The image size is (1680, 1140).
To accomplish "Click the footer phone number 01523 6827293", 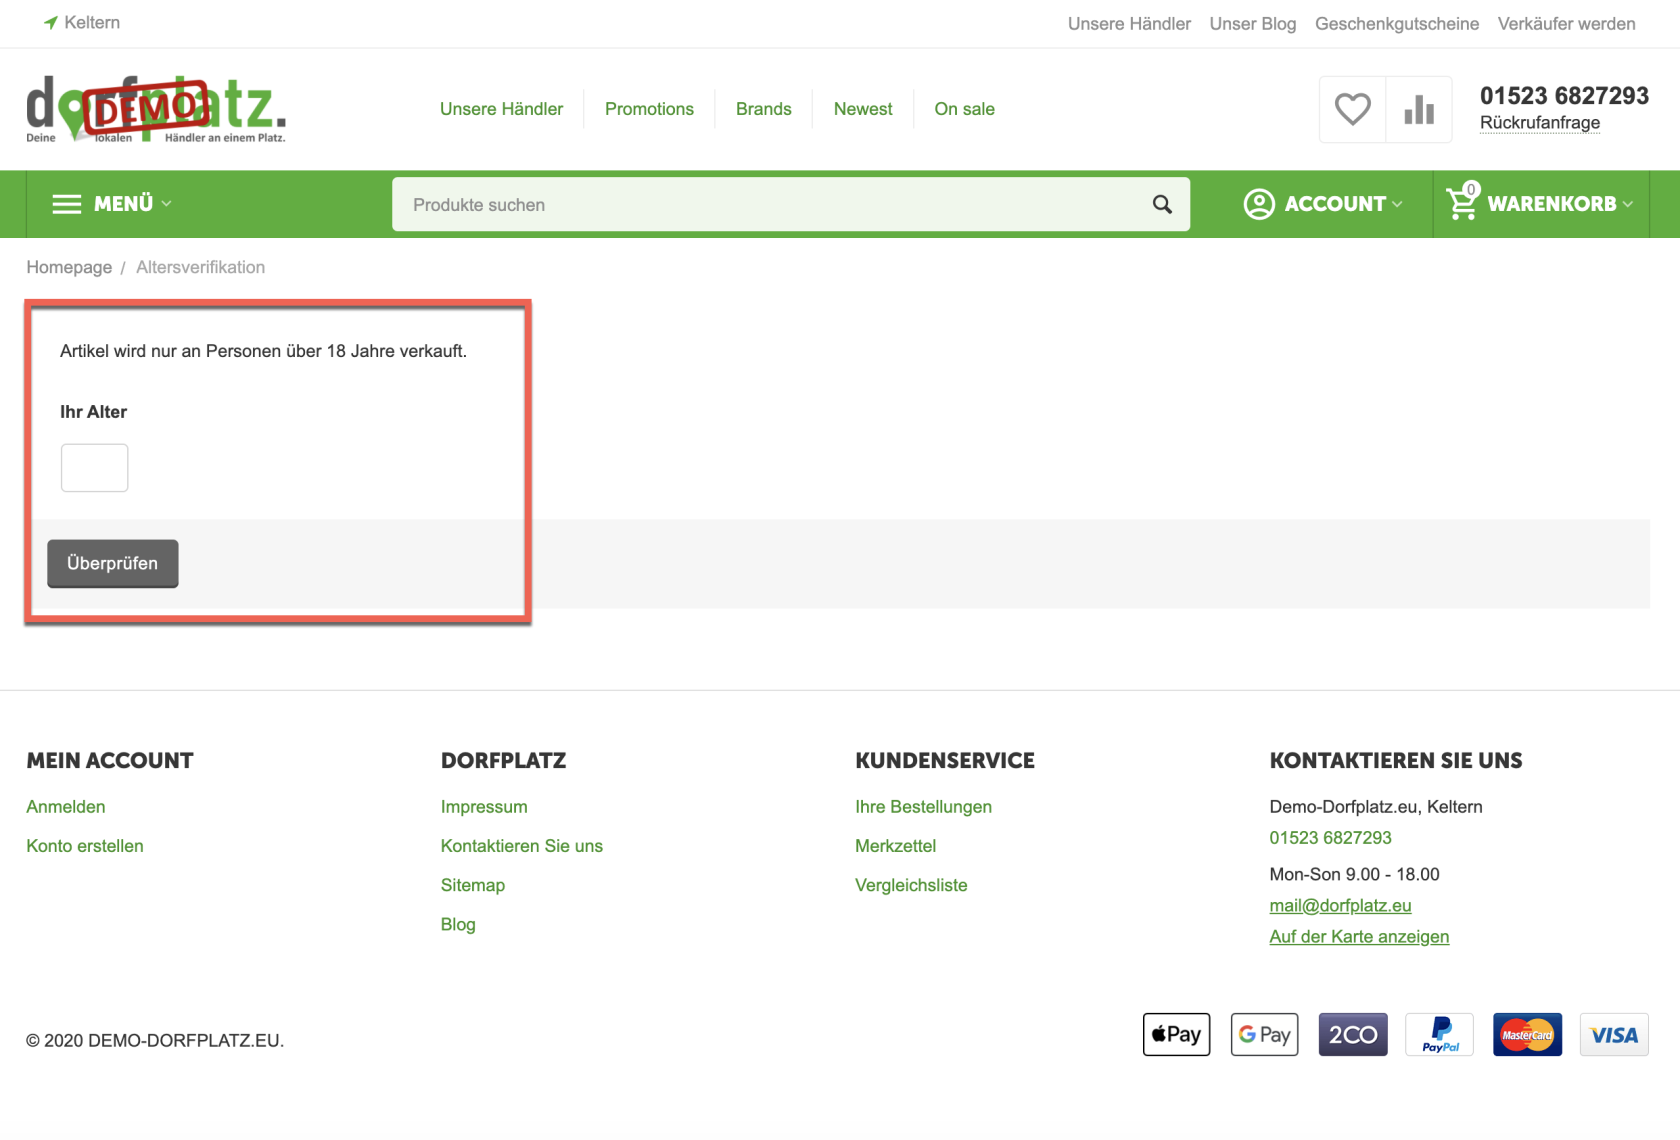I will (x=1330, y=838).
